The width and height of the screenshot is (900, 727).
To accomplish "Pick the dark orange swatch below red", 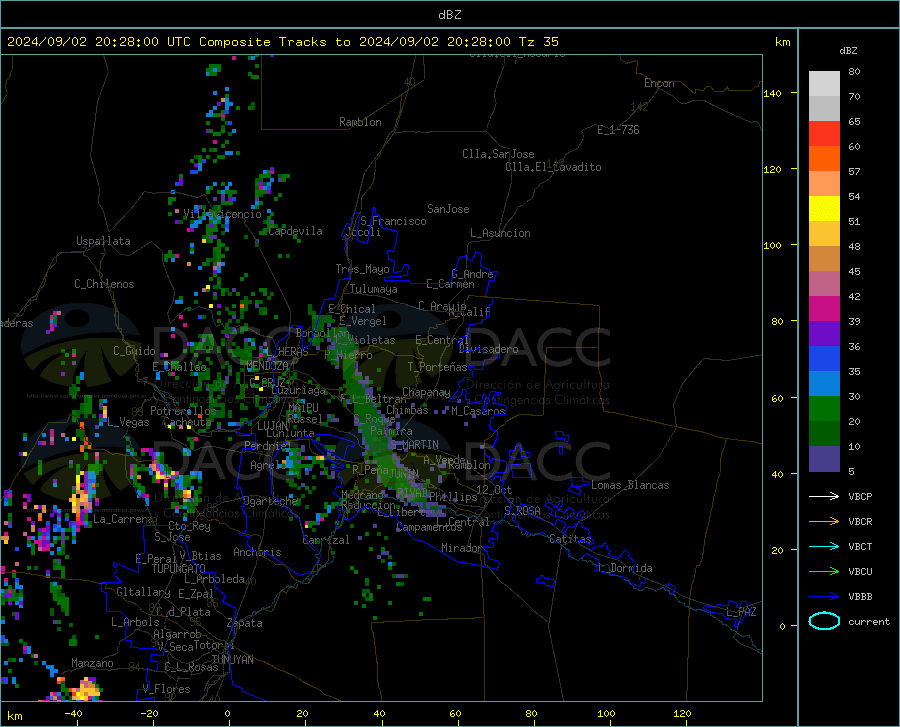I will (824, 158).
